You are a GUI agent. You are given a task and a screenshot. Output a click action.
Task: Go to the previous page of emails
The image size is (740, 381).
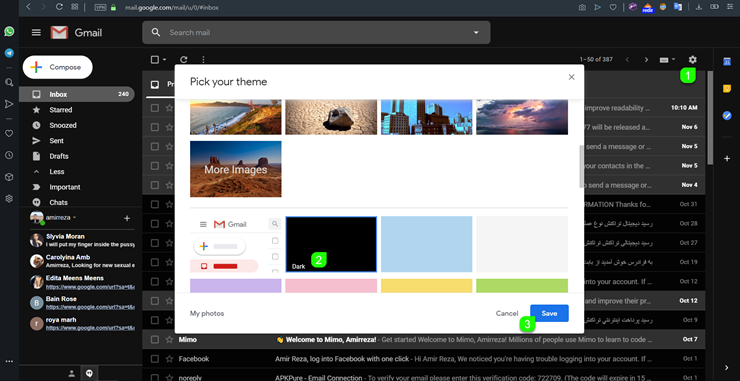[627, 59]
